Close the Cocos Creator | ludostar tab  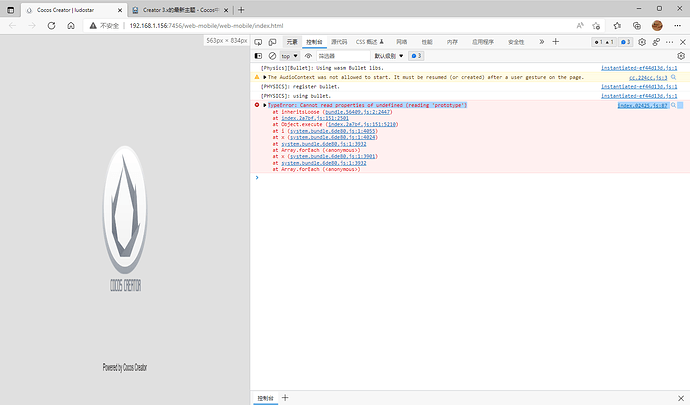pos(120,10)
